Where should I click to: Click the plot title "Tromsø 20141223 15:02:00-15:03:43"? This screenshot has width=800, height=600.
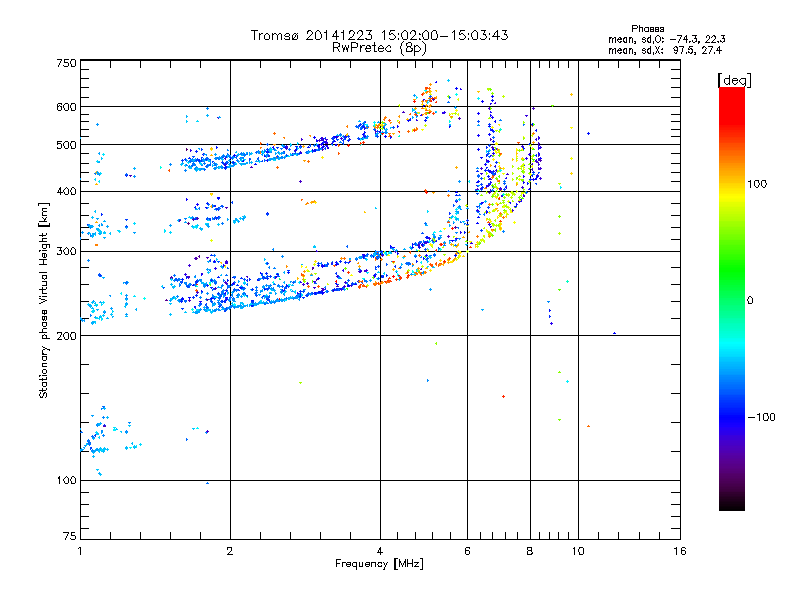[379, 35]
